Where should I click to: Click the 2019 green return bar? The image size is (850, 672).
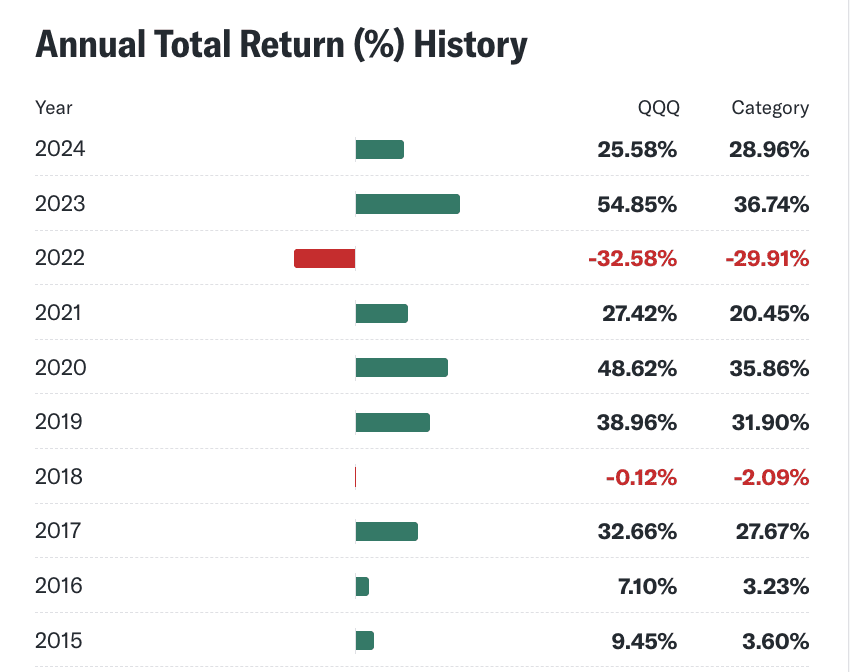[393, 422]
